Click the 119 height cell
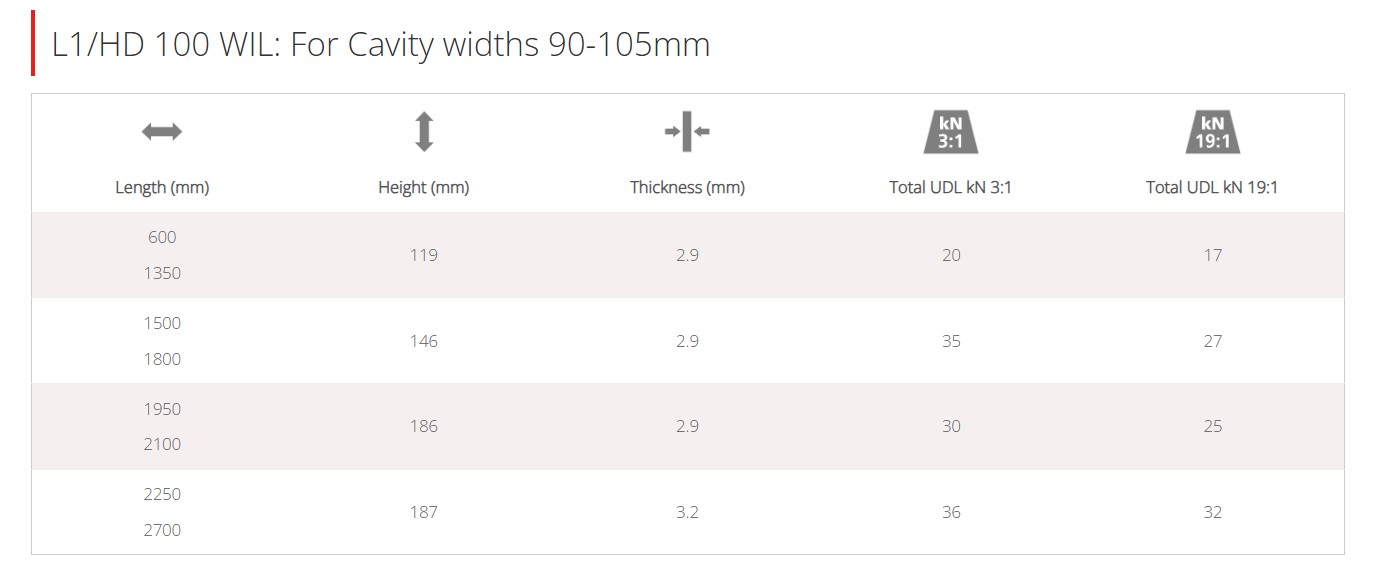 424,255
